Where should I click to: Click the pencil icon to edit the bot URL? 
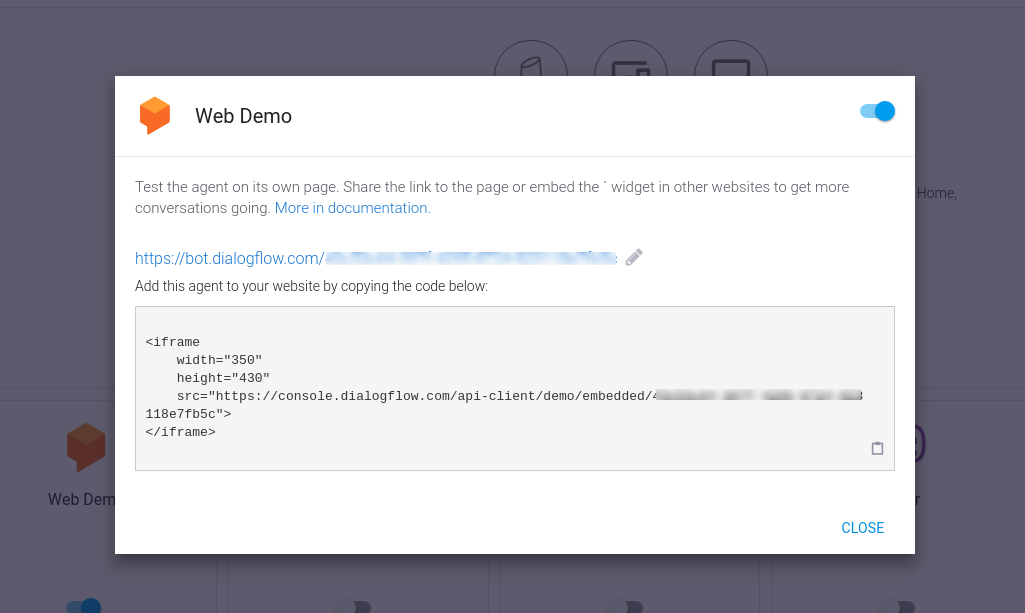pos(634,258)
